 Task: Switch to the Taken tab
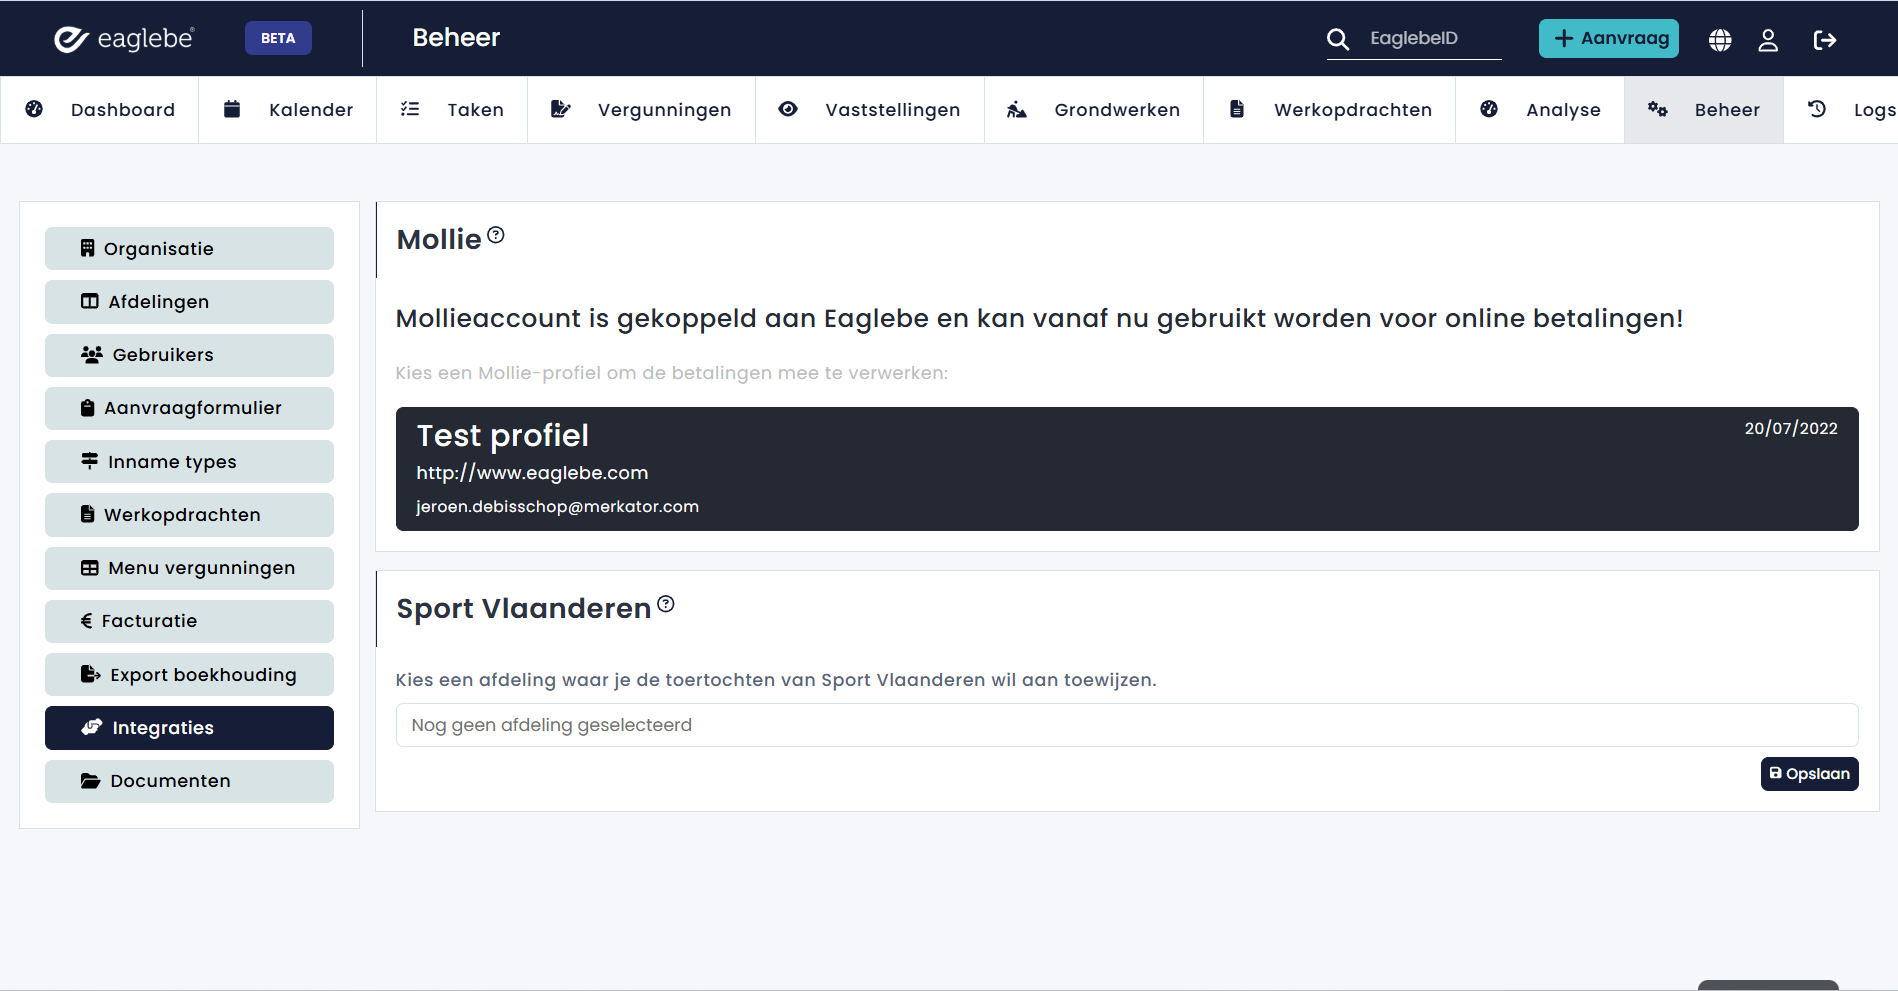452,110
